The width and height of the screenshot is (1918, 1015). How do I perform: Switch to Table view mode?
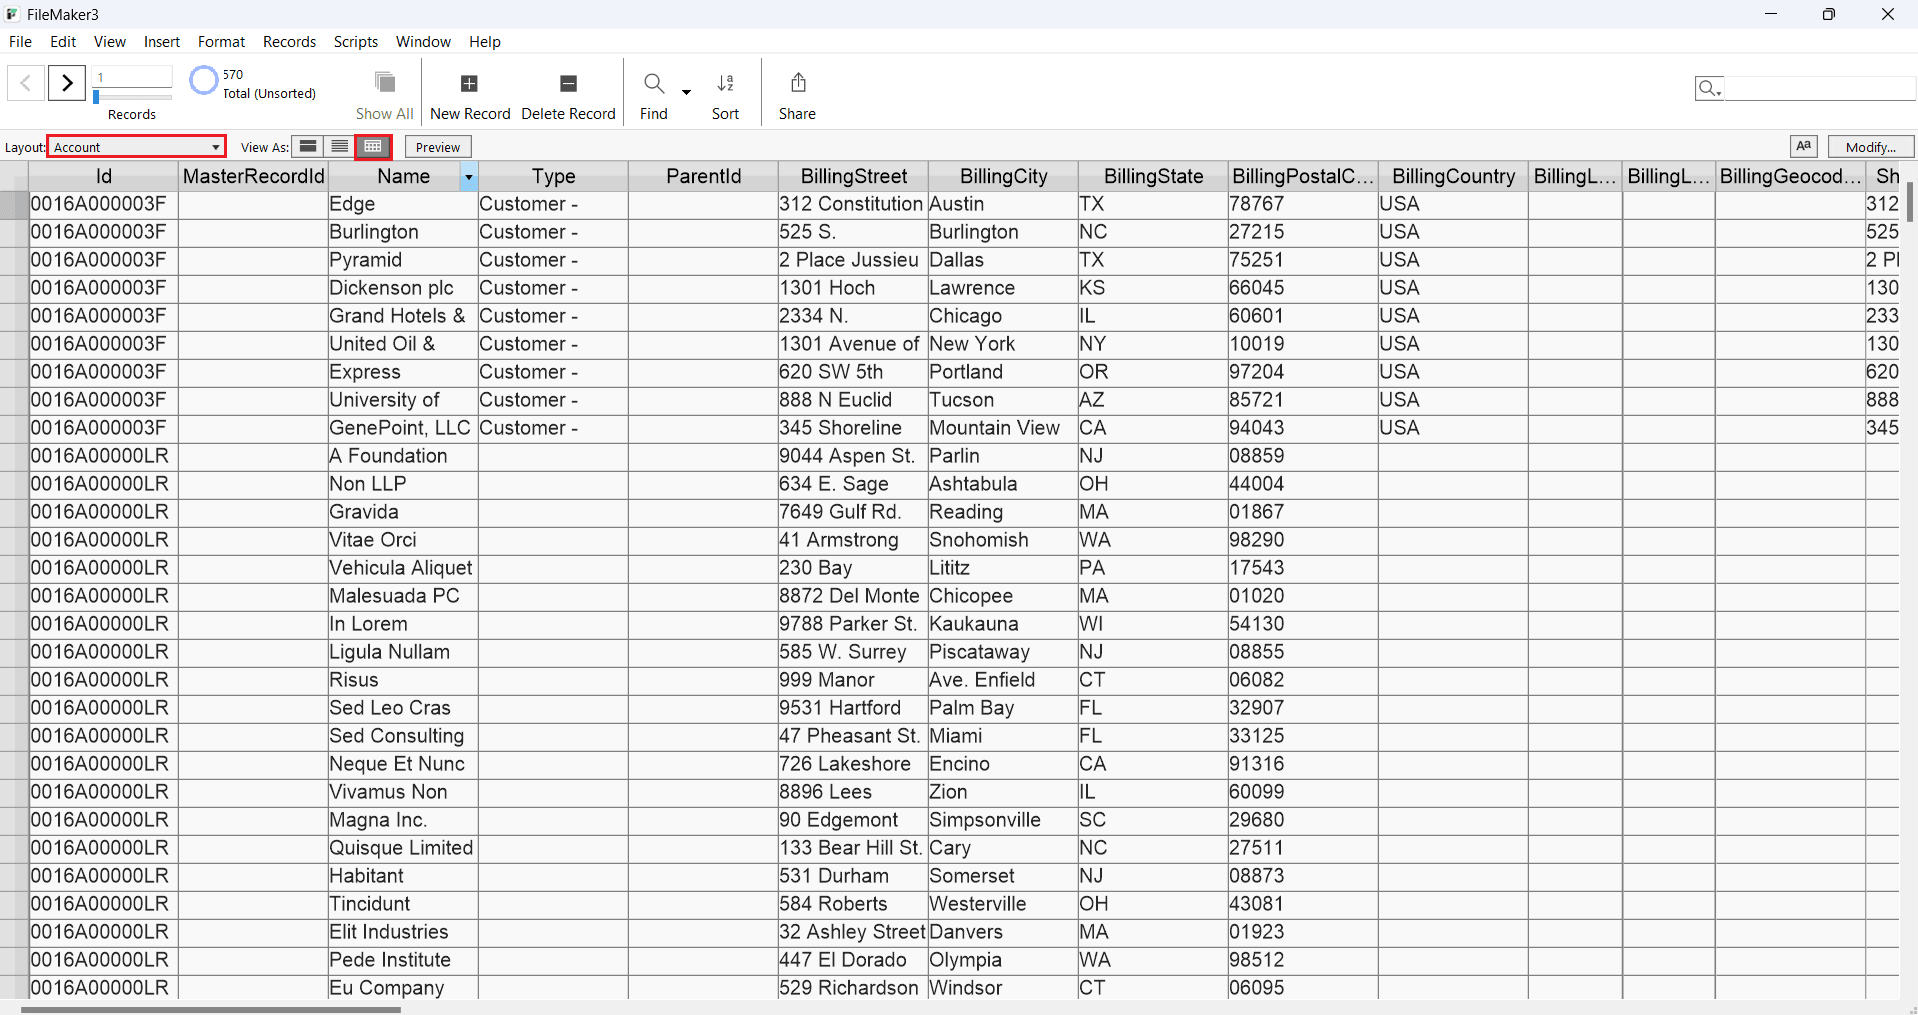372,146
